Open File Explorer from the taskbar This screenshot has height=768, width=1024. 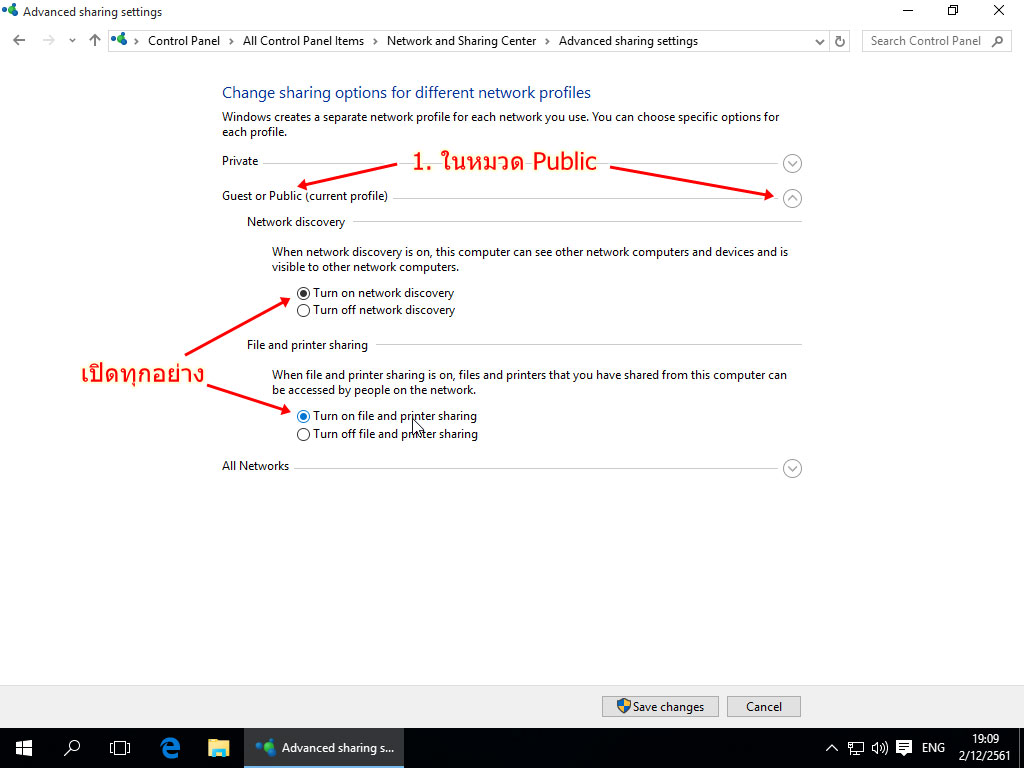coord(218,747)
